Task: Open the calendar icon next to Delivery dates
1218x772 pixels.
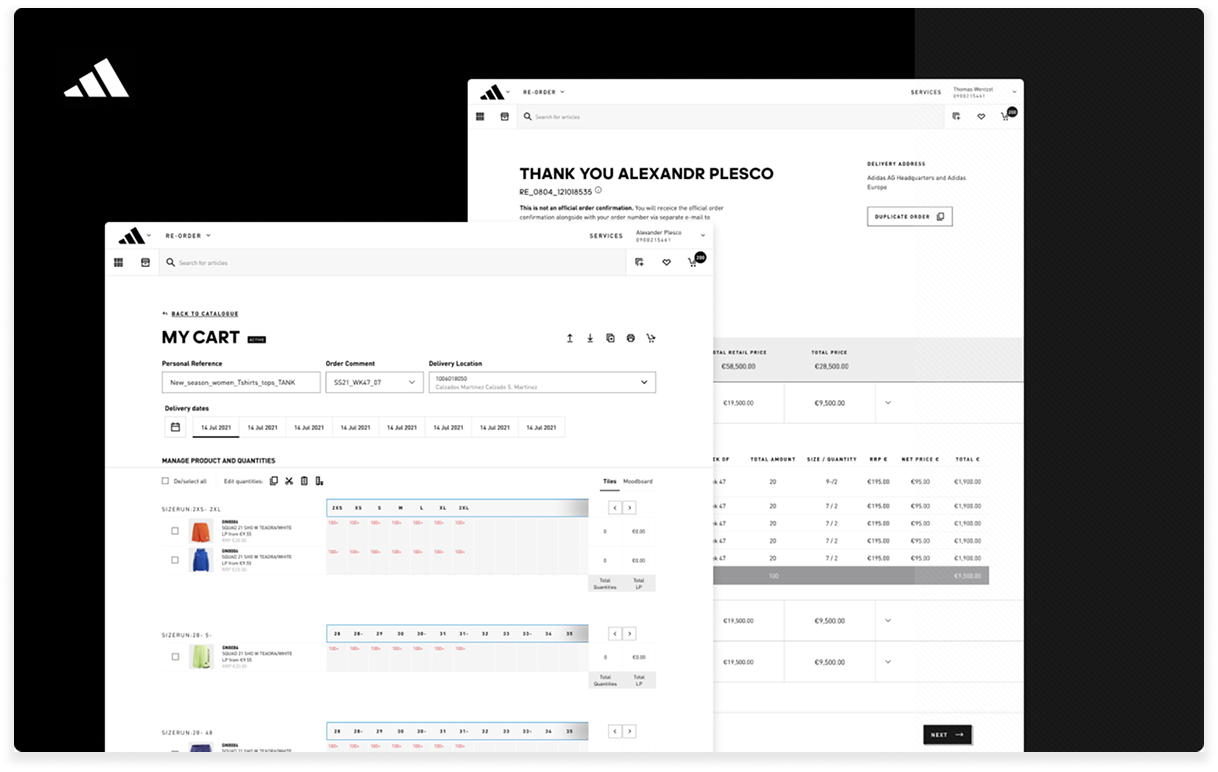Action: click(175, 426)
